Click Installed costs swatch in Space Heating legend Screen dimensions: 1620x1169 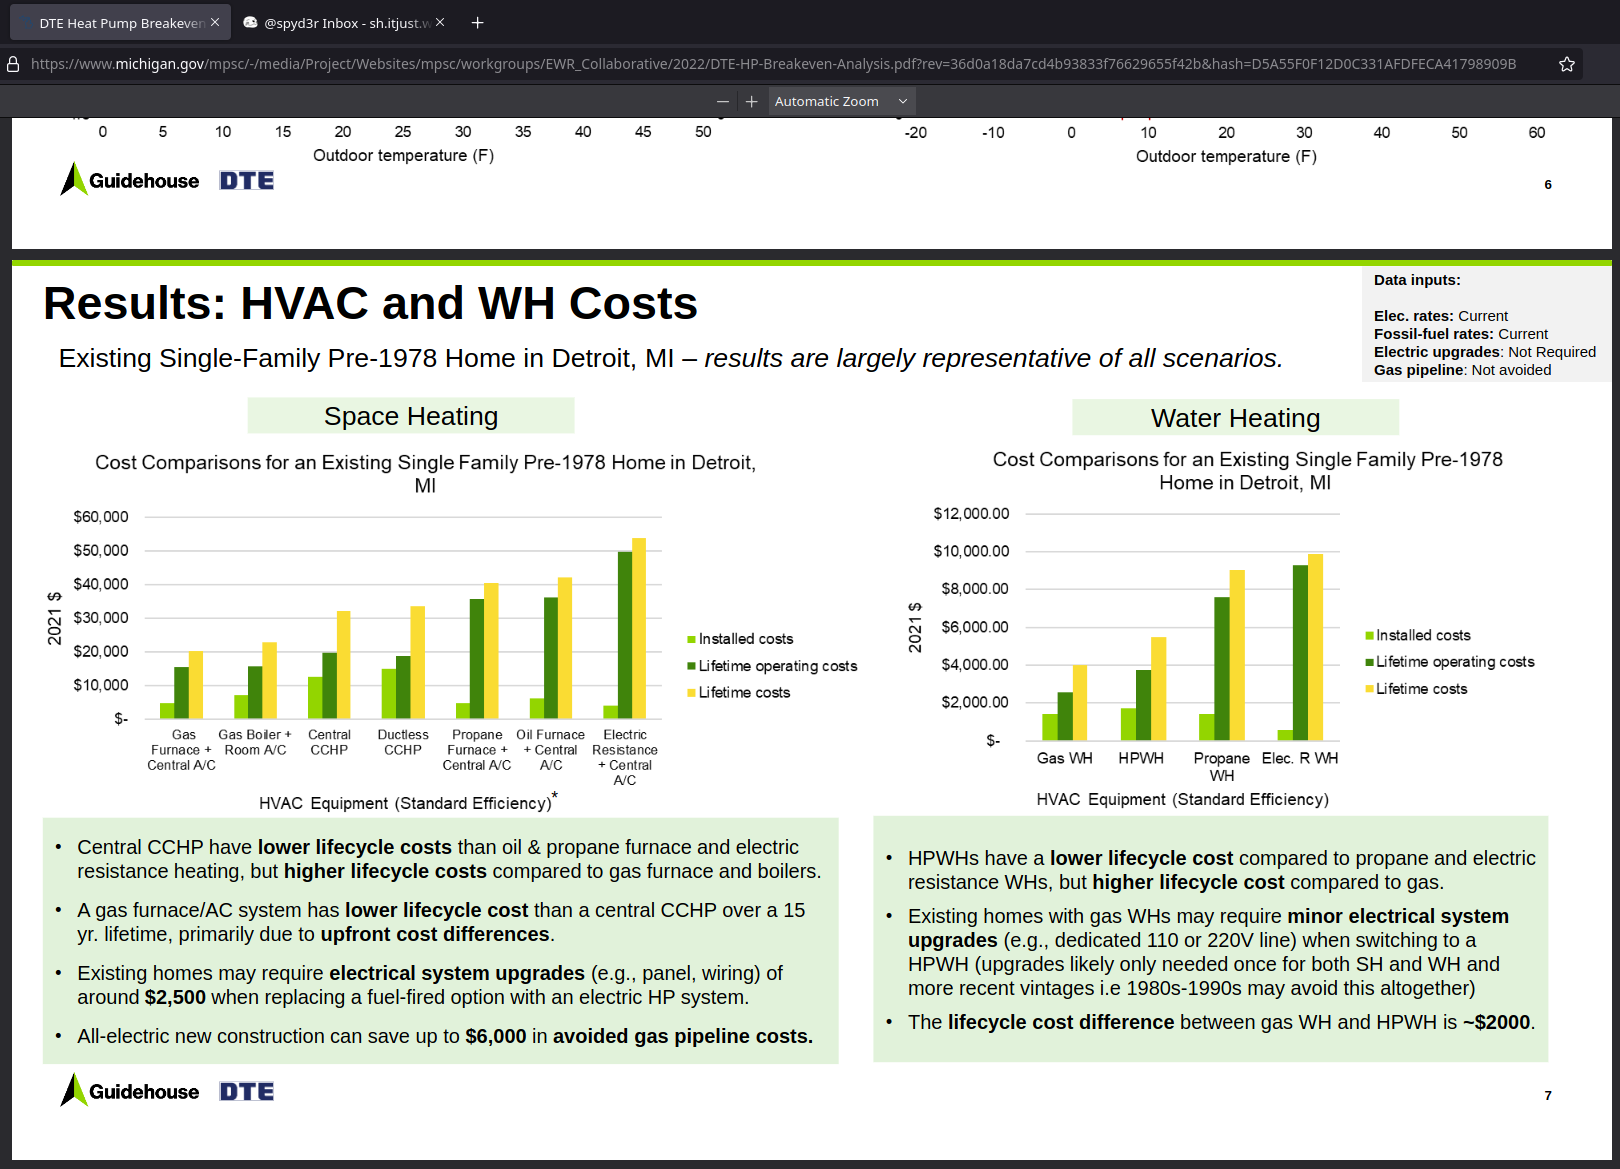click(x=691, y=639)
